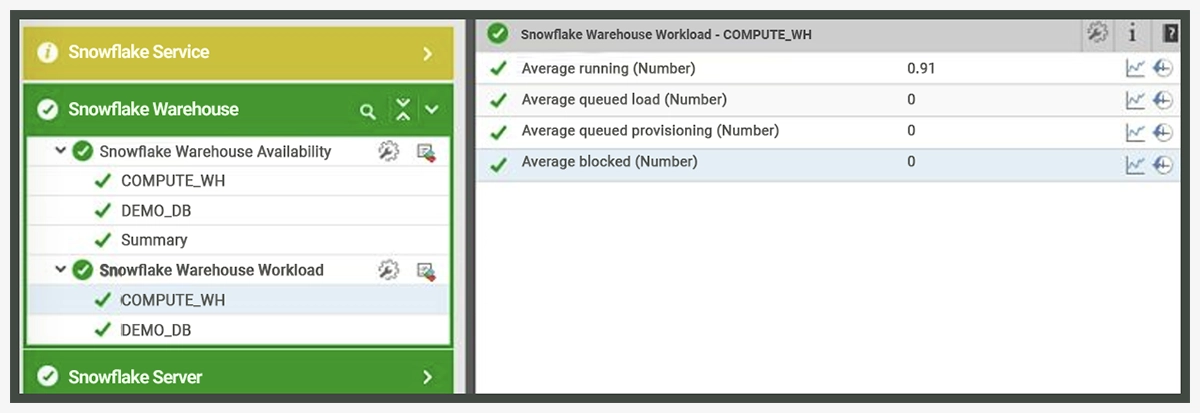Screen dimensions: 1200x413
Task: Open history icon for Average queued provisioning
Action: (1162, 132)
